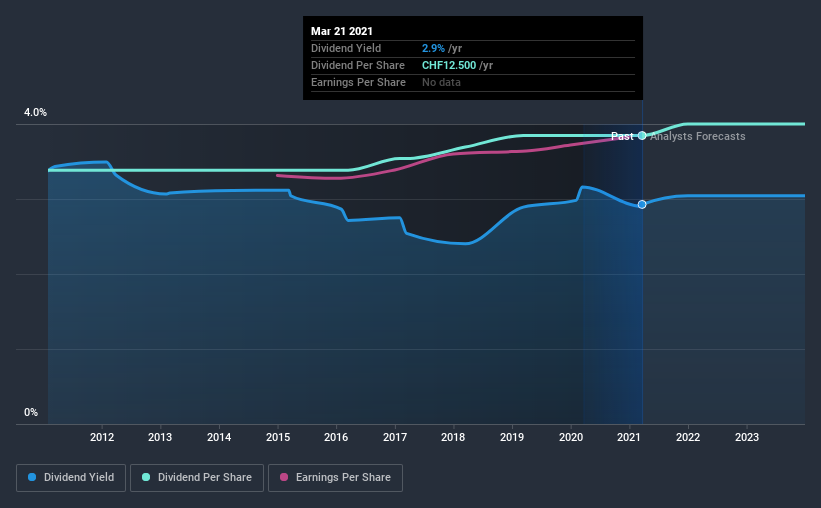Viewport: 821px width, 508px height.
Task: Click the 4.0% y-axis label
Action: [35, 112]
